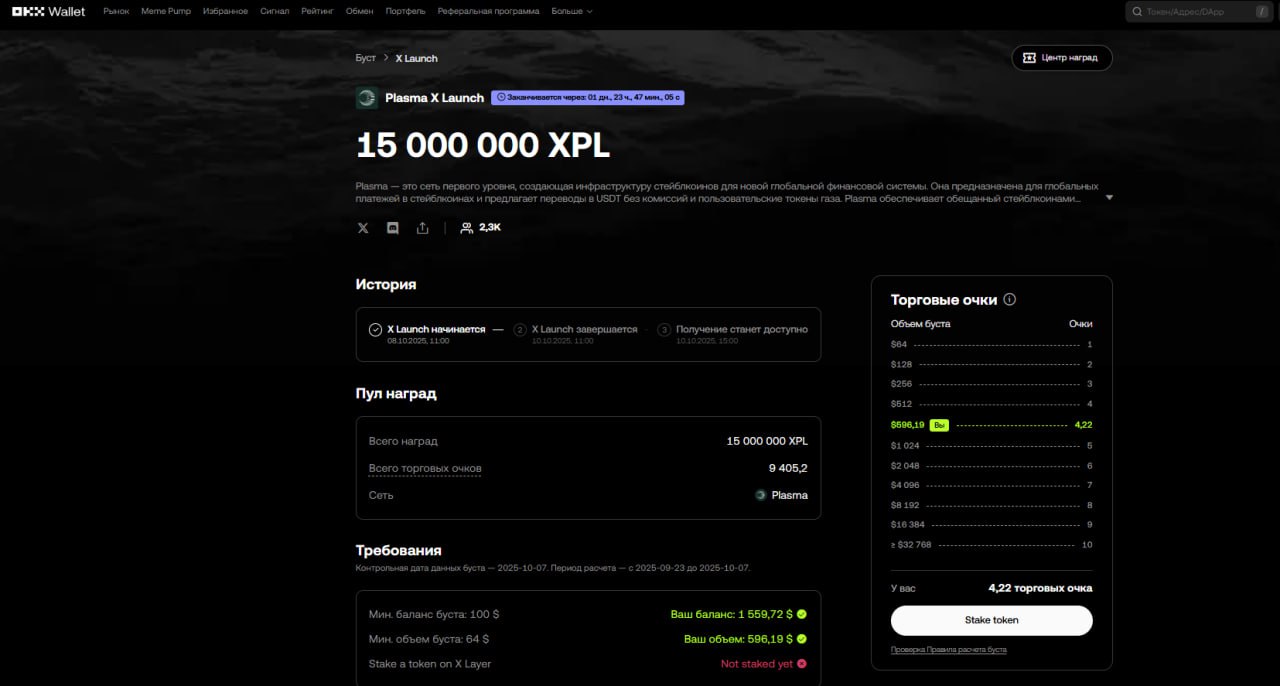Open the Проверка Правила расчета буста link
The height and width of the screenshot is (686, 1280).
[948, 650]
